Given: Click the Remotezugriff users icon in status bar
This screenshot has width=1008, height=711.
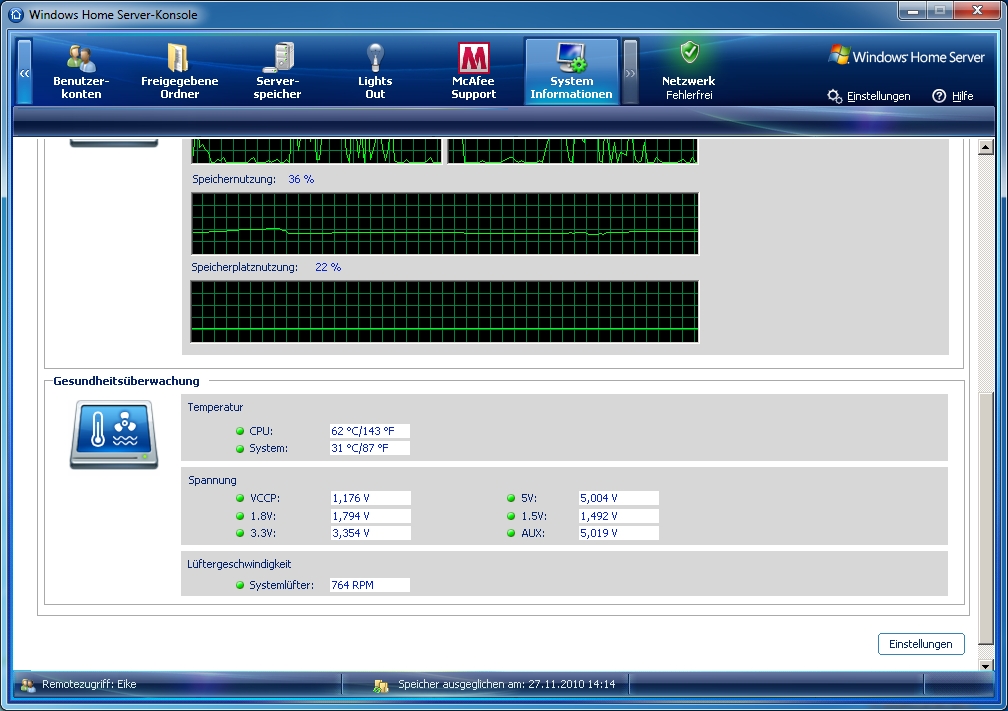Looking at the screenshot, I should (28, 685).
